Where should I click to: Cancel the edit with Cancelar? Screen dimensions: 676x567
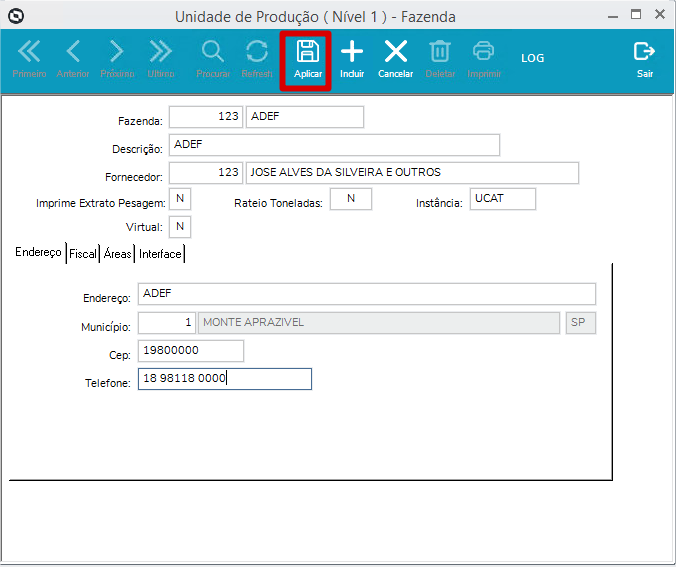pyautogui.click(x=395, y=59)
